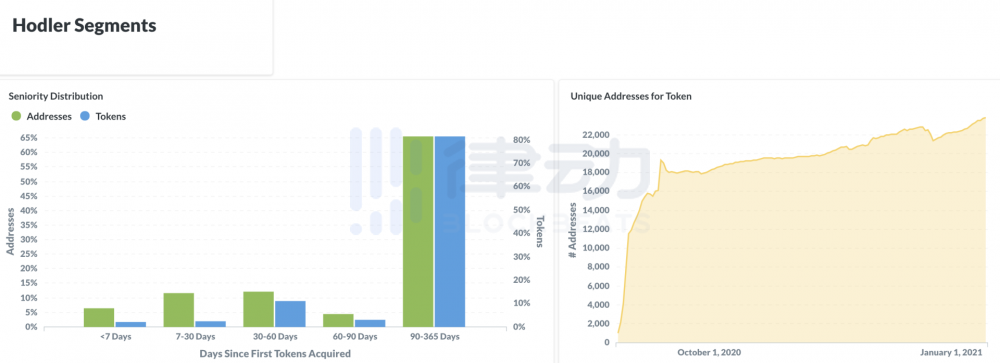
Task: Click the green <7 Days addresses bar
Action: click(99, 318)
